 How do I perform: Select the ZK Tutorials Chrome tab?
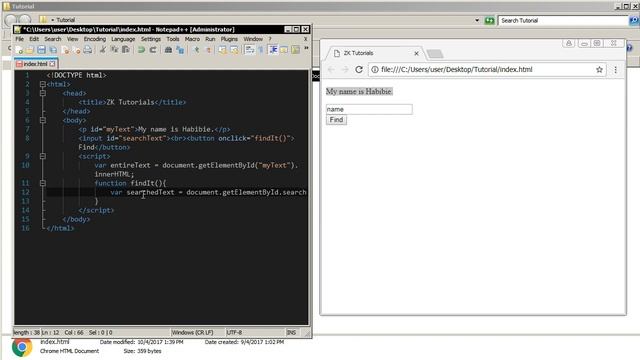point(375,53)
